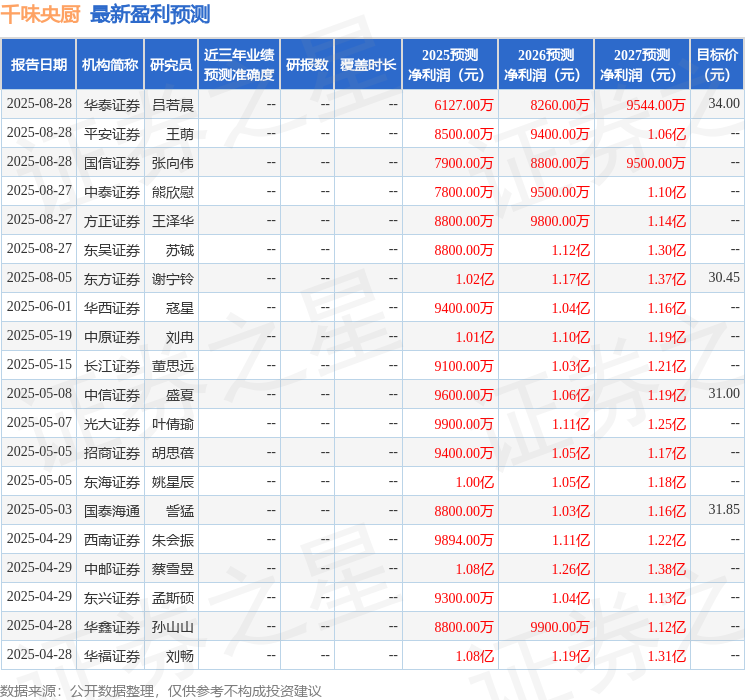The height and width of the screenshot is (700, 745).
Task: Click target price 34.00
Action: tap(724, 103)
